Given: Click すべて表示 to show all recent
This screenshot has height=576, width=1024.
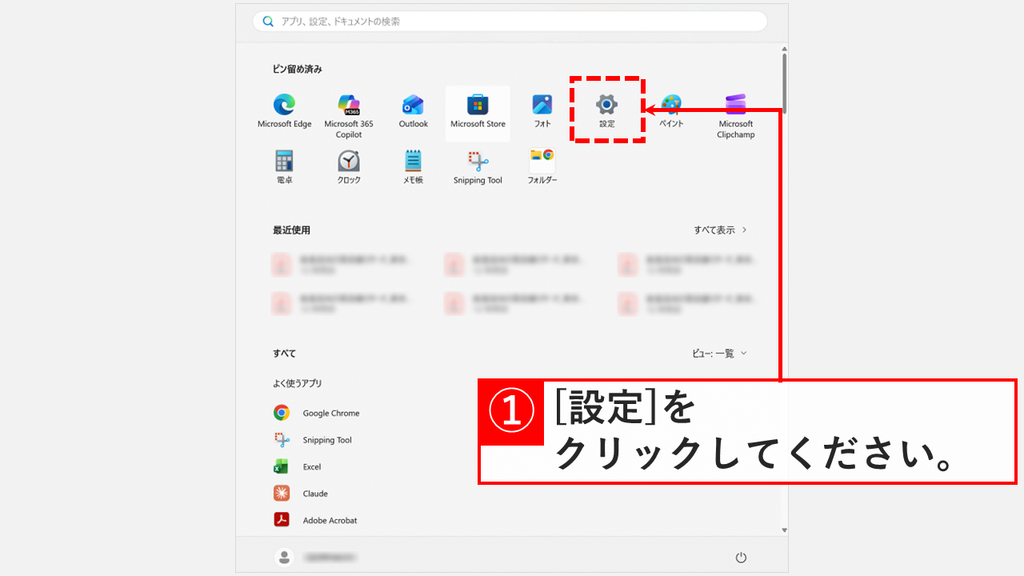Looking at the screenshot, I should click(720, 230).
